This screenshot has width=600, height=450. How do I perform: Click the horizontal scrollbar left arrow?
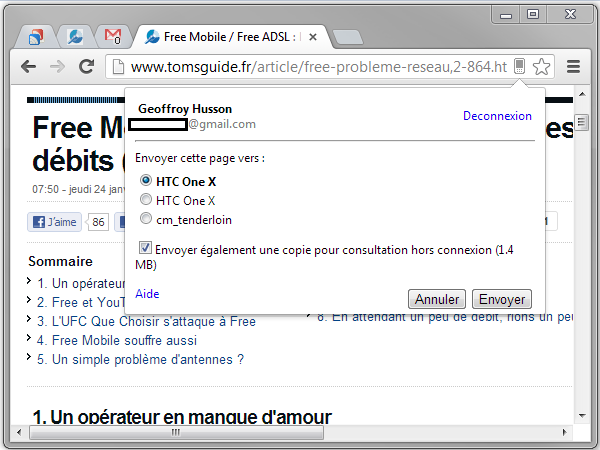pyautogui.click(x=19, y=433)
